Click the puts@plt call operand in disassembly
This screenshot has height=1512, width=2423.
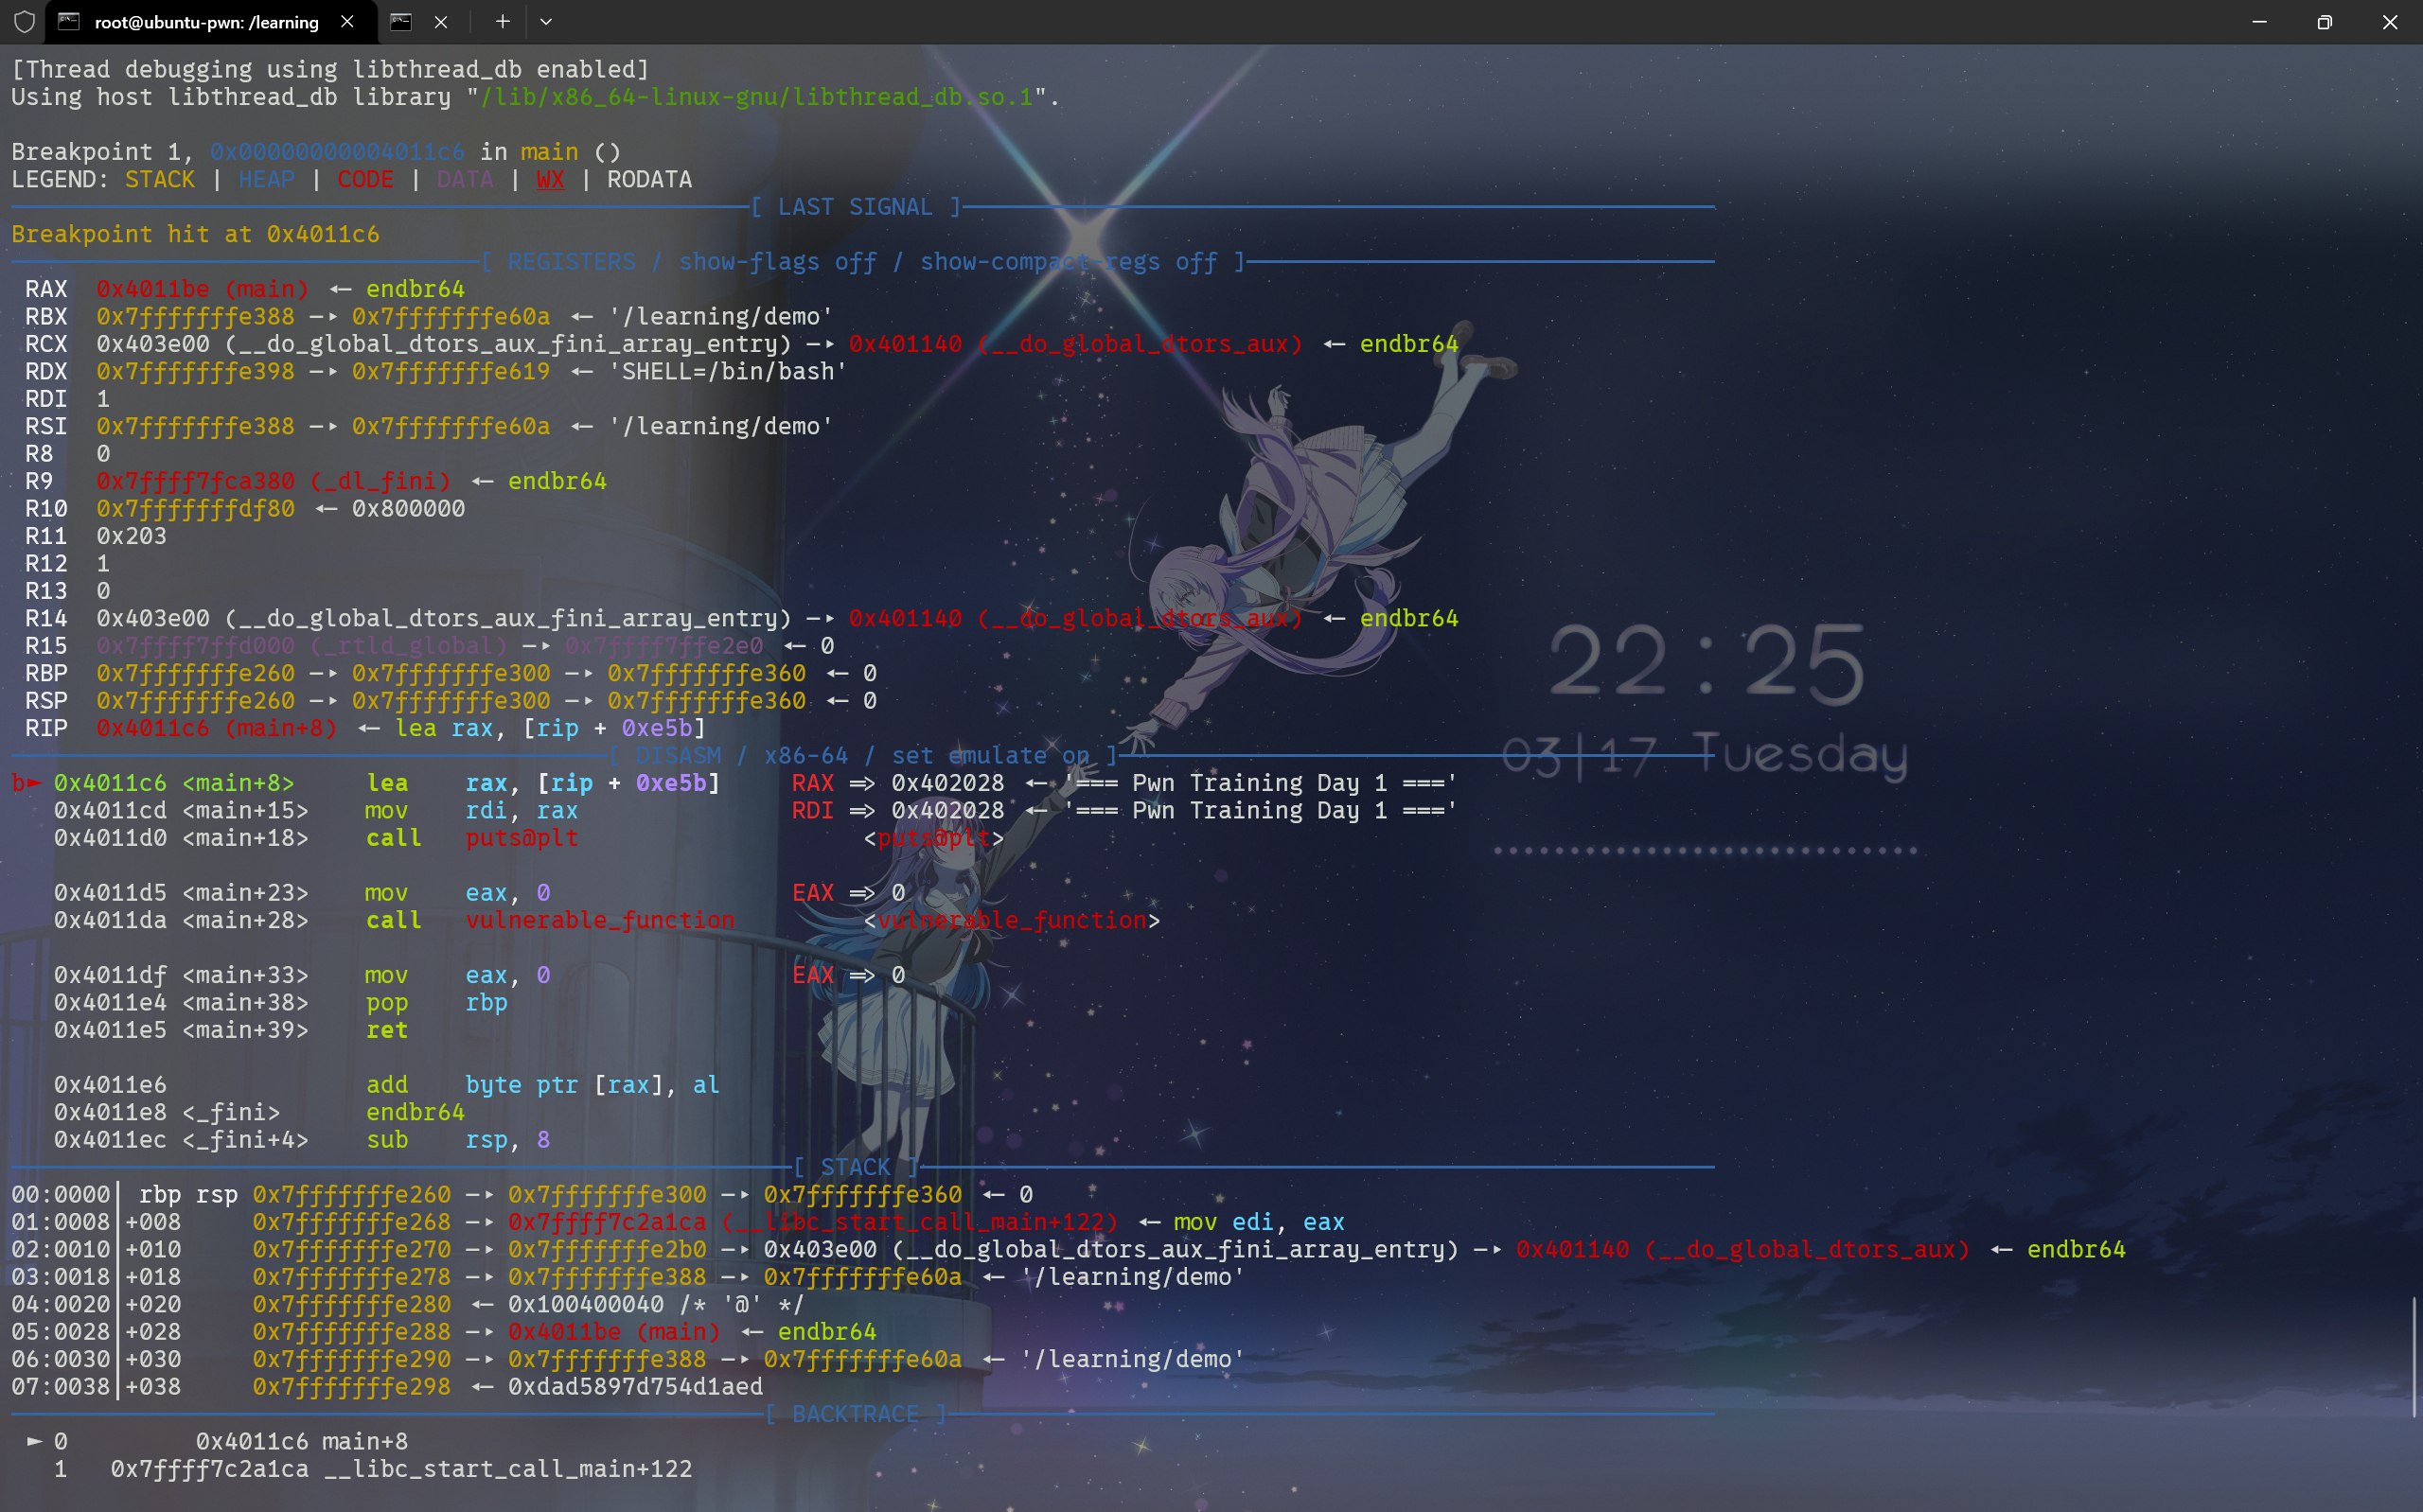pos(521,838)
